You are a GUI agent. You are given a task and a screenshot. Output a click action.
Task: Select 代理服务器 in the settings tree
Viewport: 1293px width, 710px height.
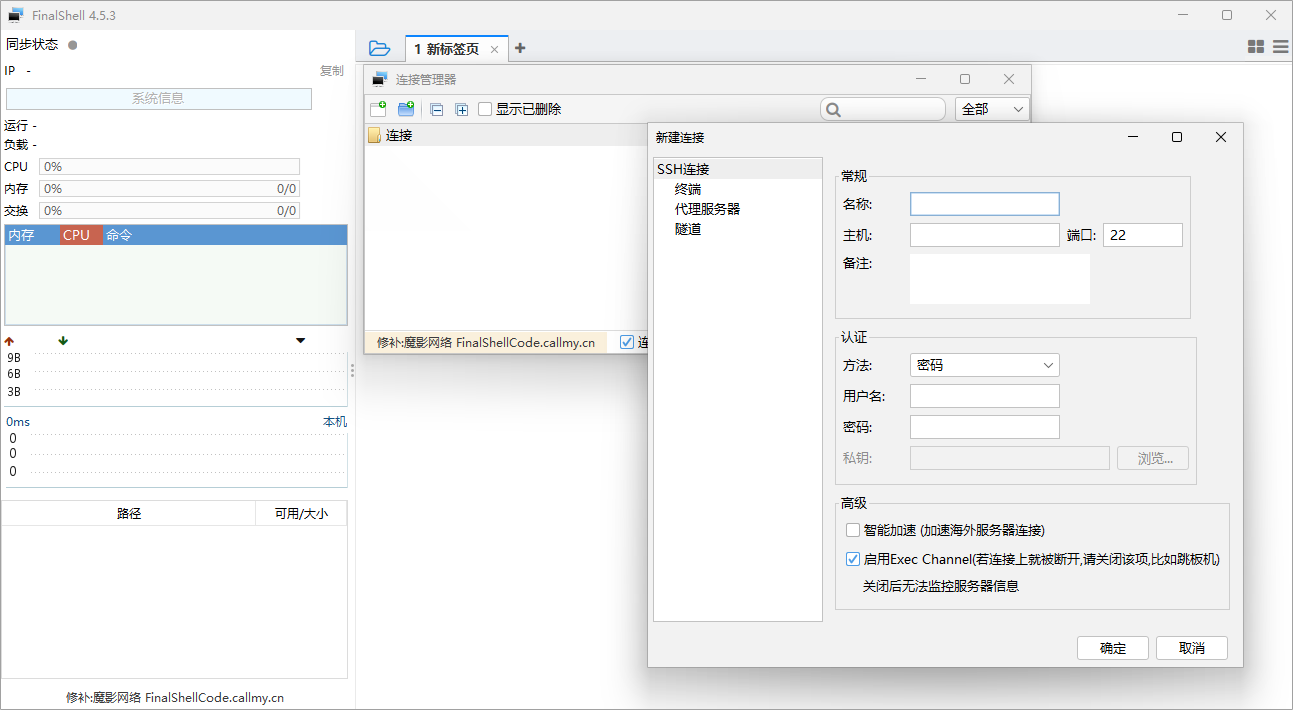[x=707, y=209]
